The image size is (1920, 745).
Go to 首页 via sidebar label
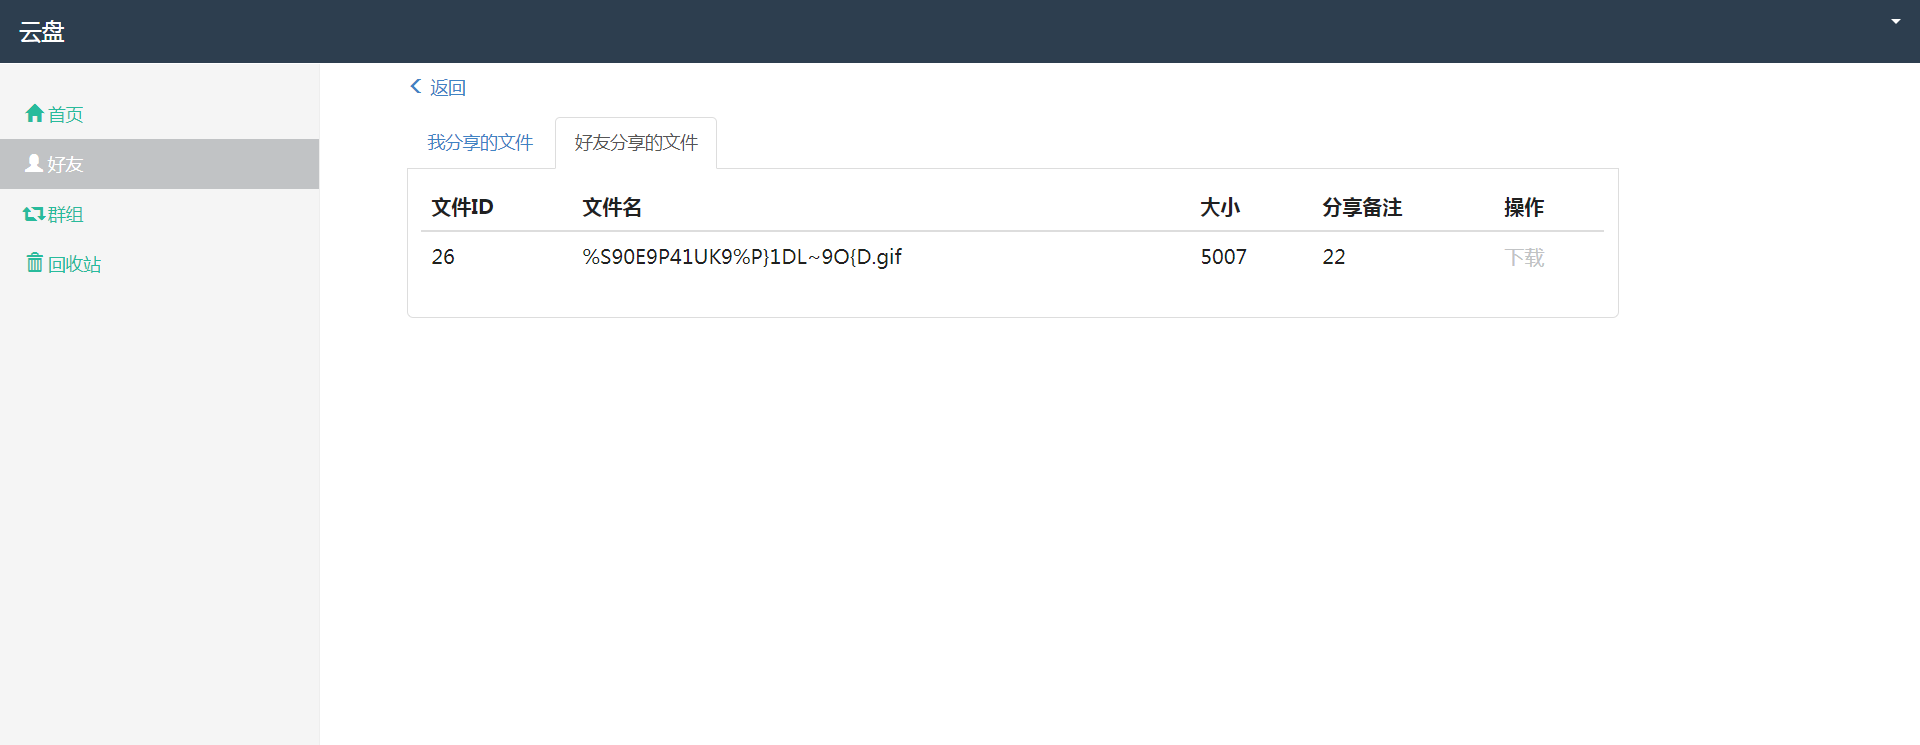66,115
